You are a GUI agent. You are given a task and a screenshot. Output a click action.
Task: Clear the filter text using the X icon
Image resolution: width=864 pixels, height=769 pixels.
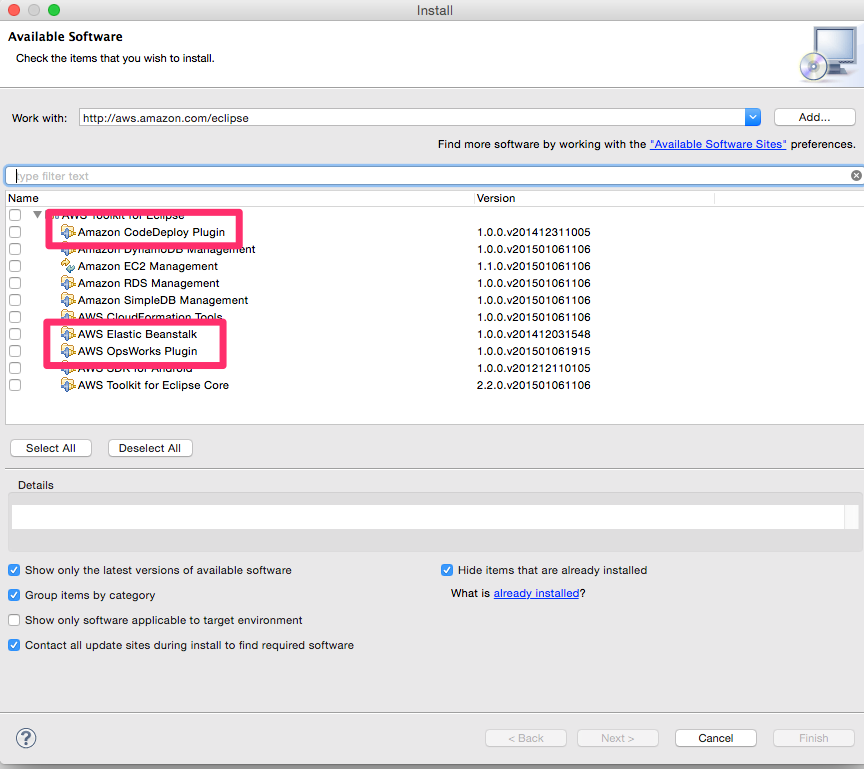coord(855,174)
